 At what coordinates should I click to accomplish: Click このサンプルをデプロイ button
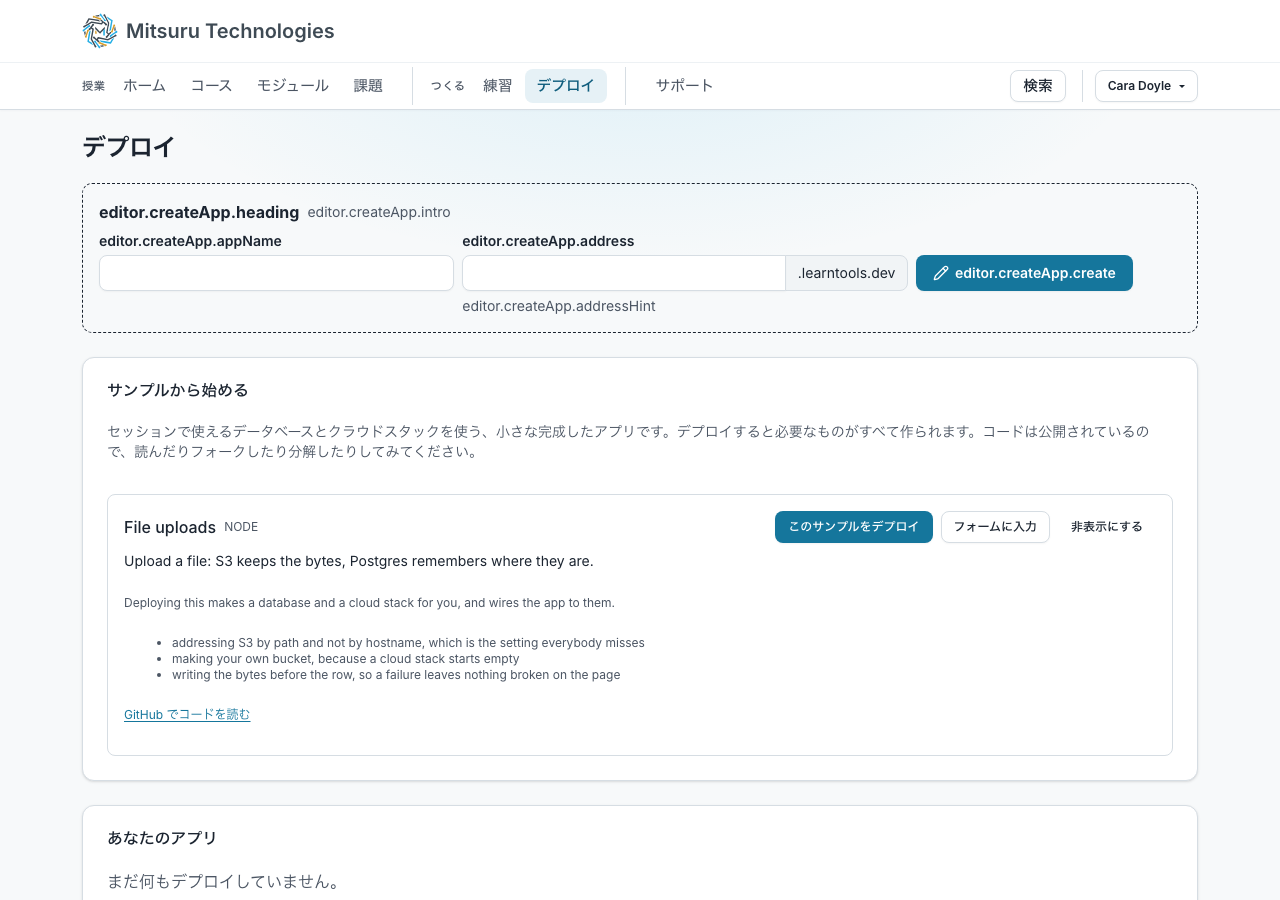pos(854,527)
